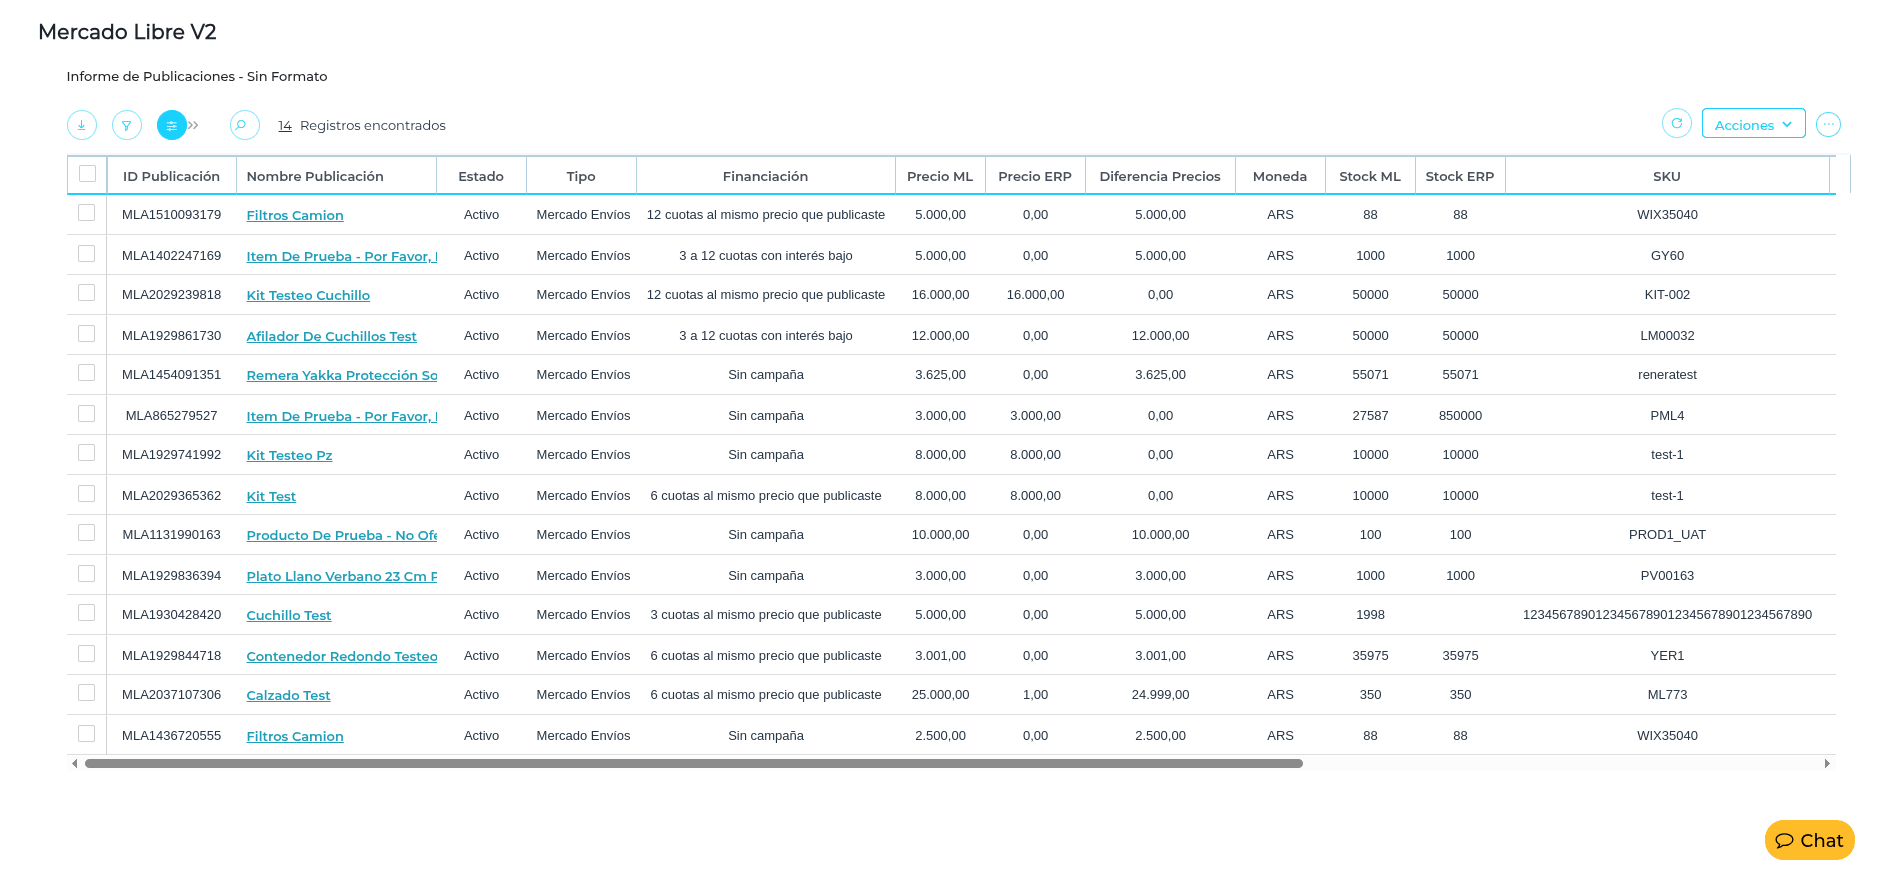Refresh the report with the reload icon
The width and height of the screenshot is (1896, 889).
[x=1677, y=123]
